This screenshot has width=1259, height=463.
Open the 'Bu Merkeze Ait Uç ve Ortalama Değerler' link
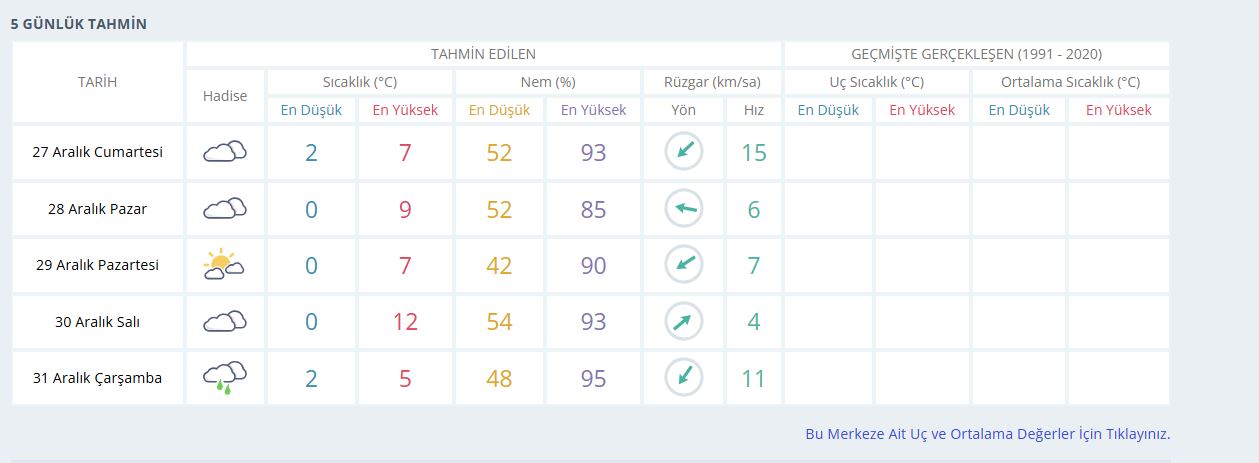point(987,434)
